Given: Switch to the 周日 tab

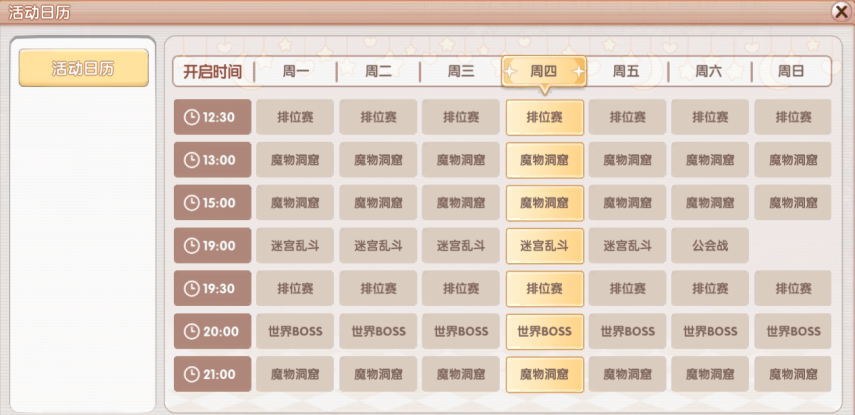Looking at the screenshot, I should click(791, 71).
